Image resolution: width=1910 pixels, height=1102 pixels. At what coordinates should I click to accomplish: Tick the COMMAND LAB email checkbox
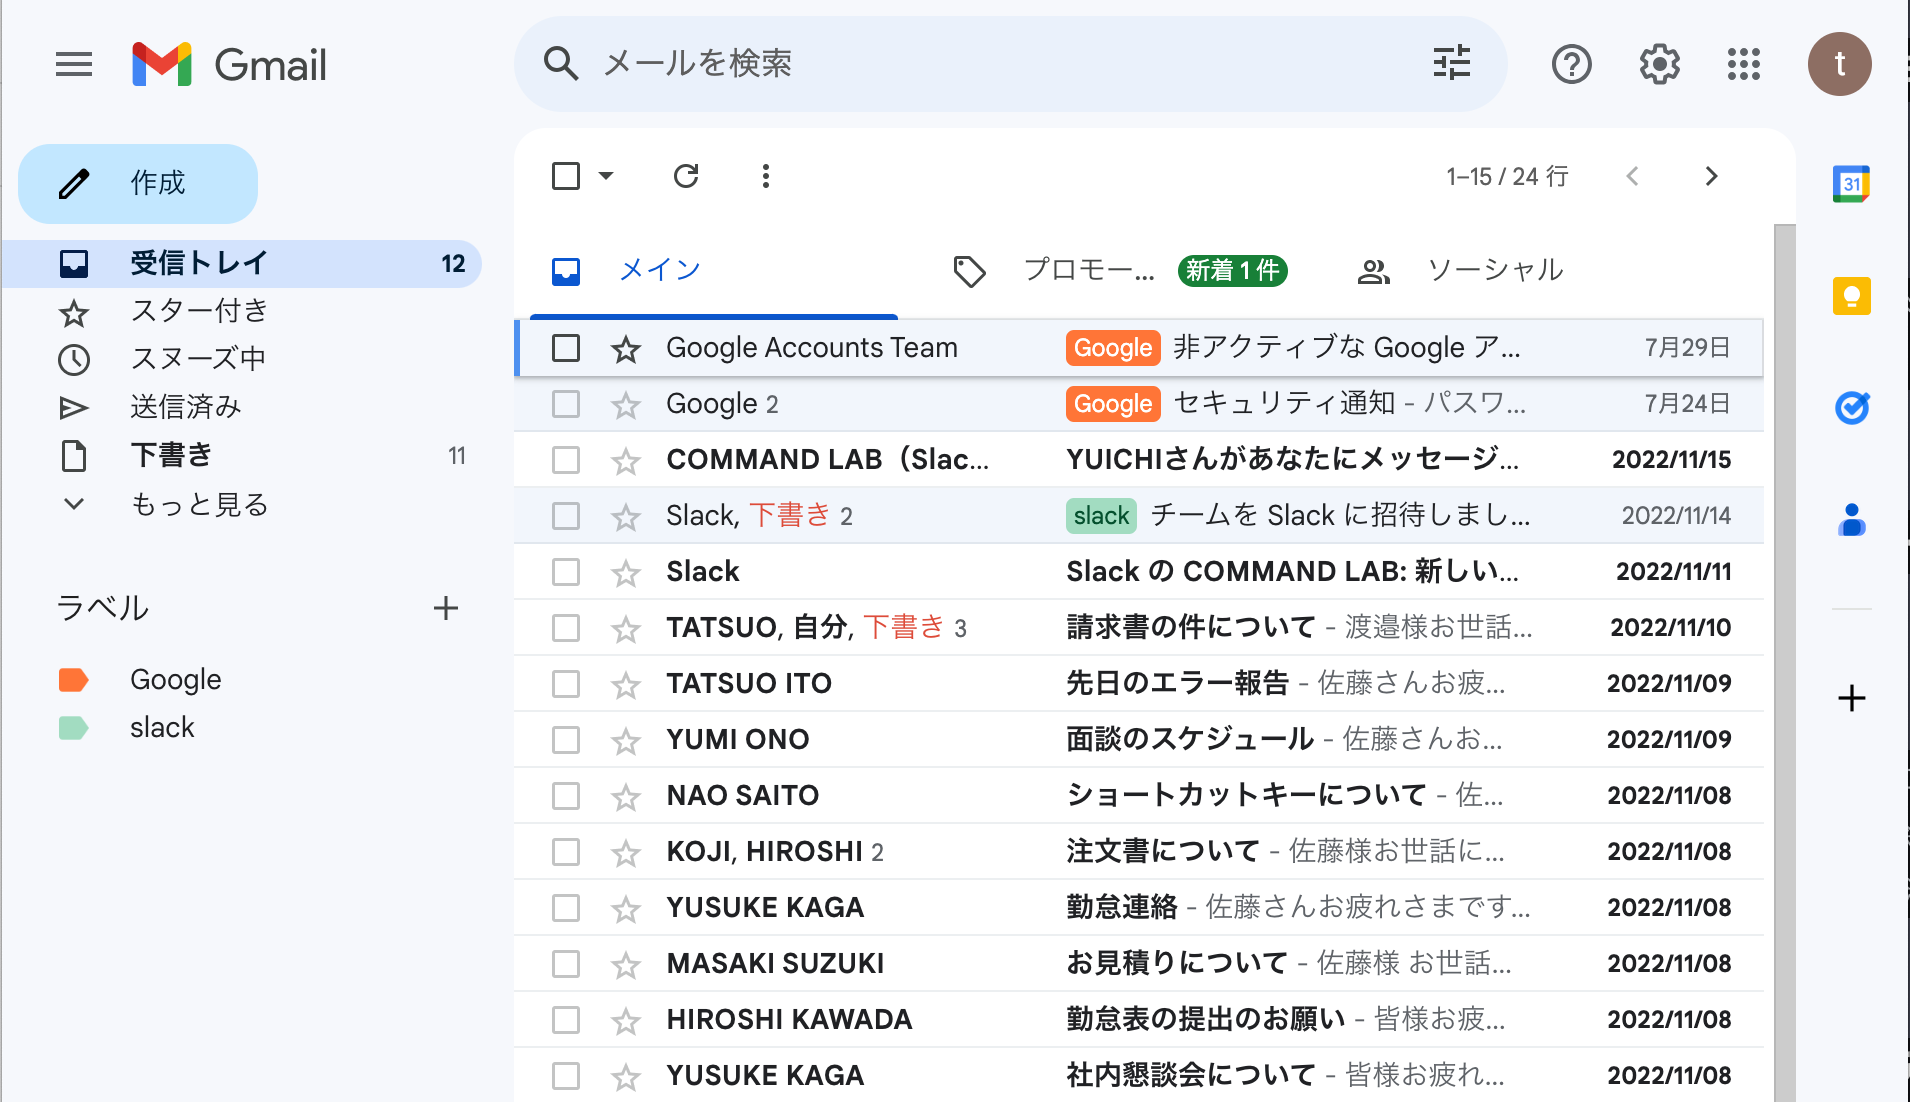566,460
